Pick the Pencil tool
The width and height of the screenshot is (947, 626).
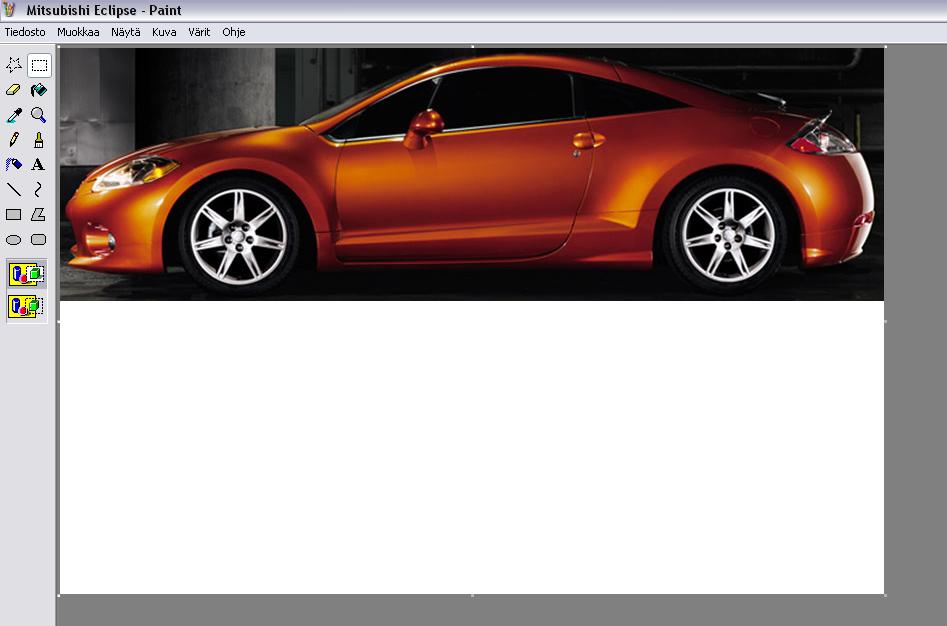click(x=14, y=140)
